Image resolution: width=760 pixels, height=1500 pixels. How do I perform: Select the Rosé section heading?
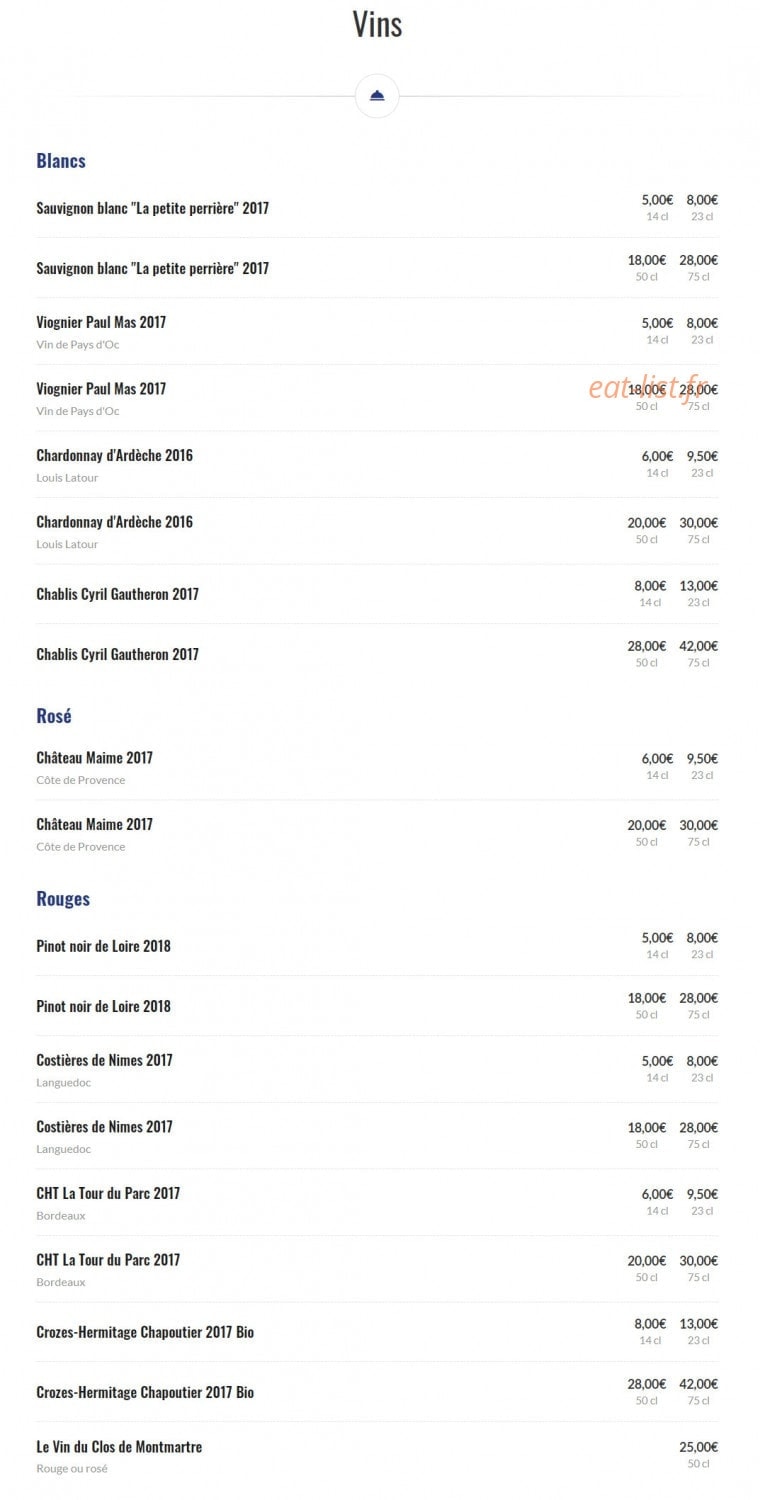click(x=54, y=716)
